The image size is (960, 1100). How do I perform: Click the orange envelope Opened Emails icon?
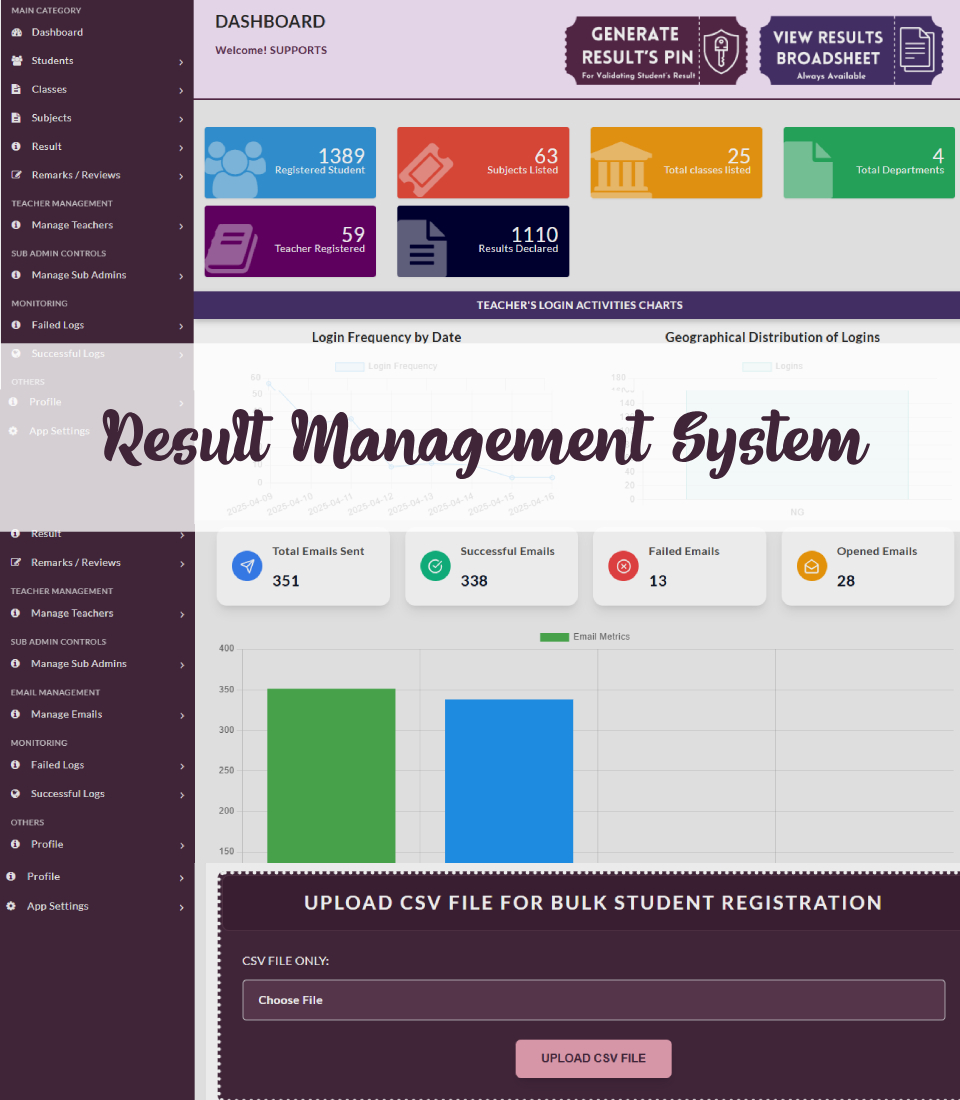(812, 566)
